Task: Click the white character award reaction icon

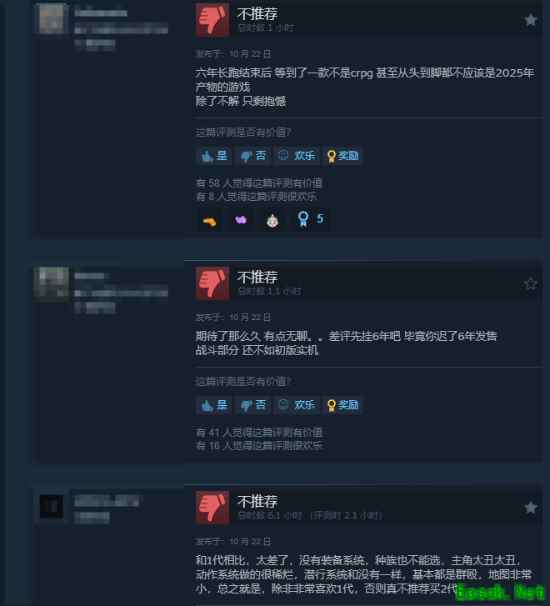Action: [272, 221]
